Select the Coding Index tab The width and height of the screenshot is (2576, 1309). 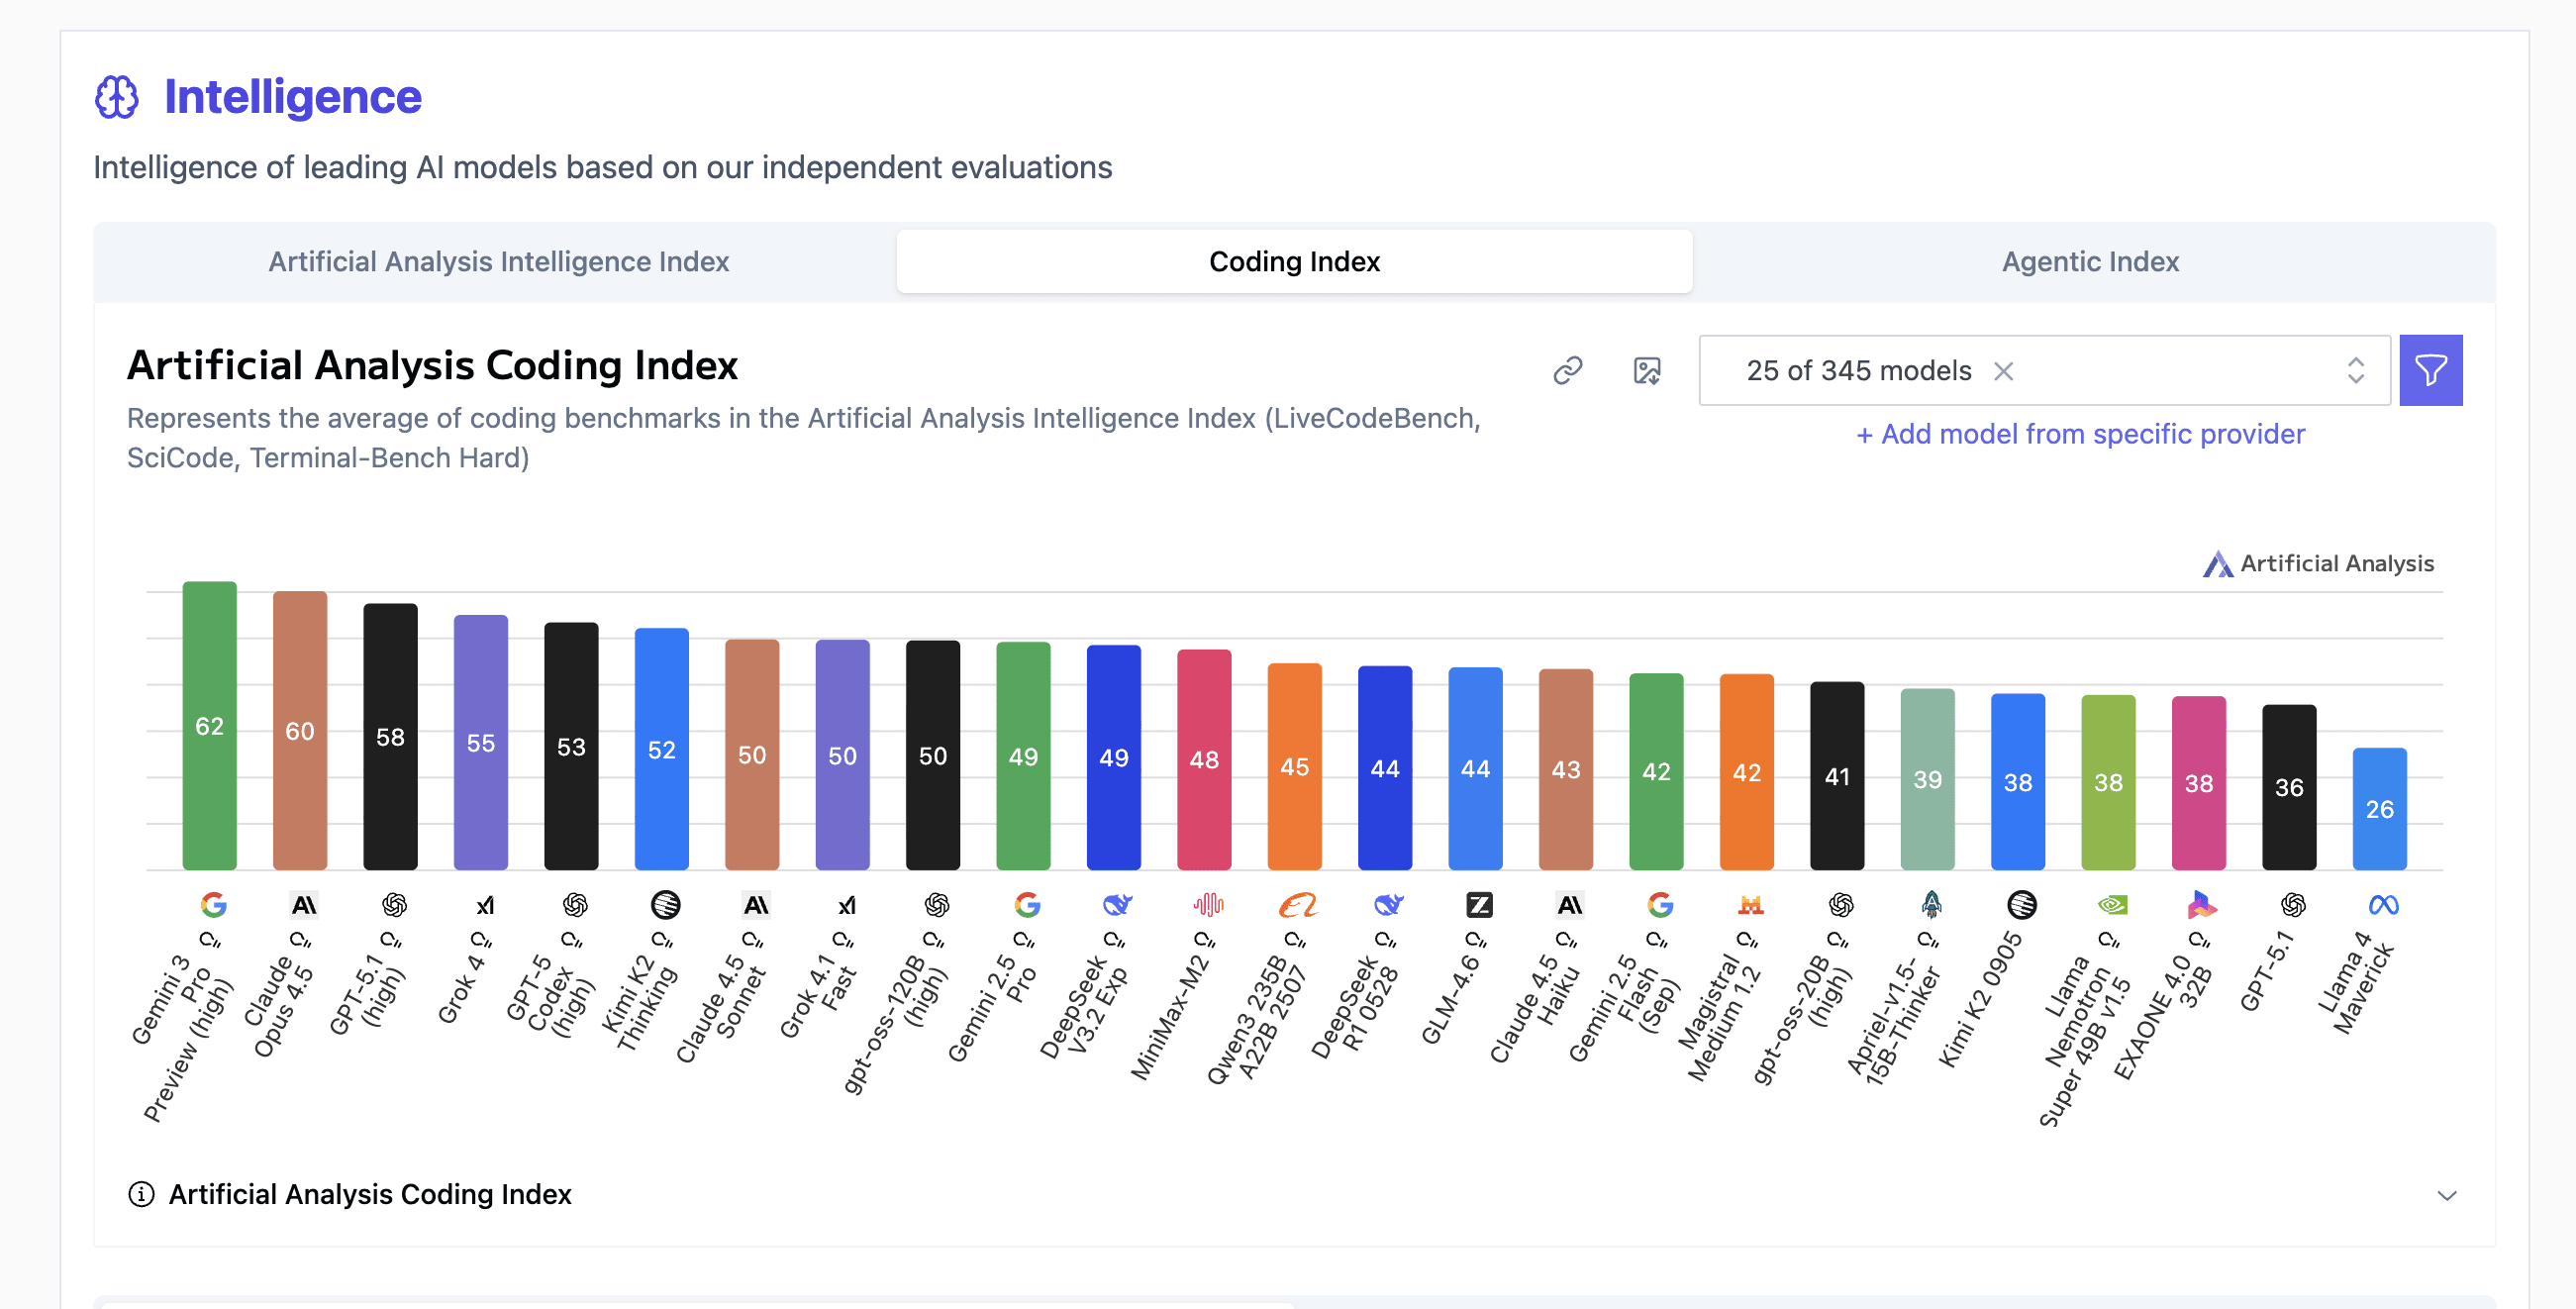point(1294,261)
